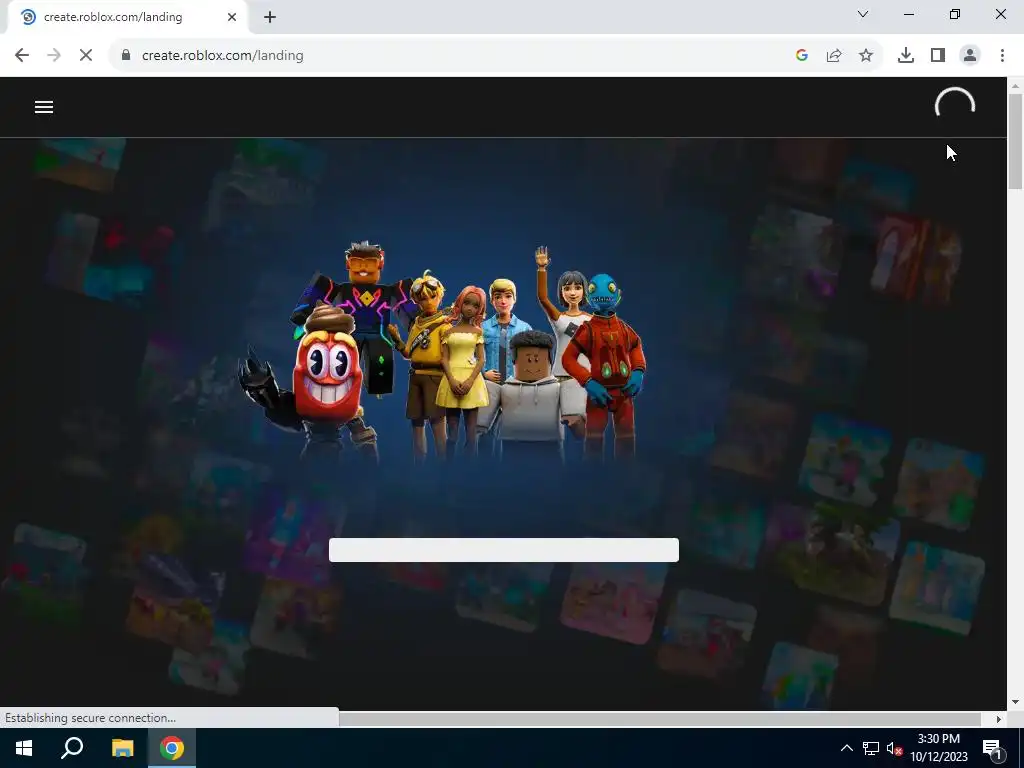
Task: Click scrollbar down arrow
Action: (1015, 703)
